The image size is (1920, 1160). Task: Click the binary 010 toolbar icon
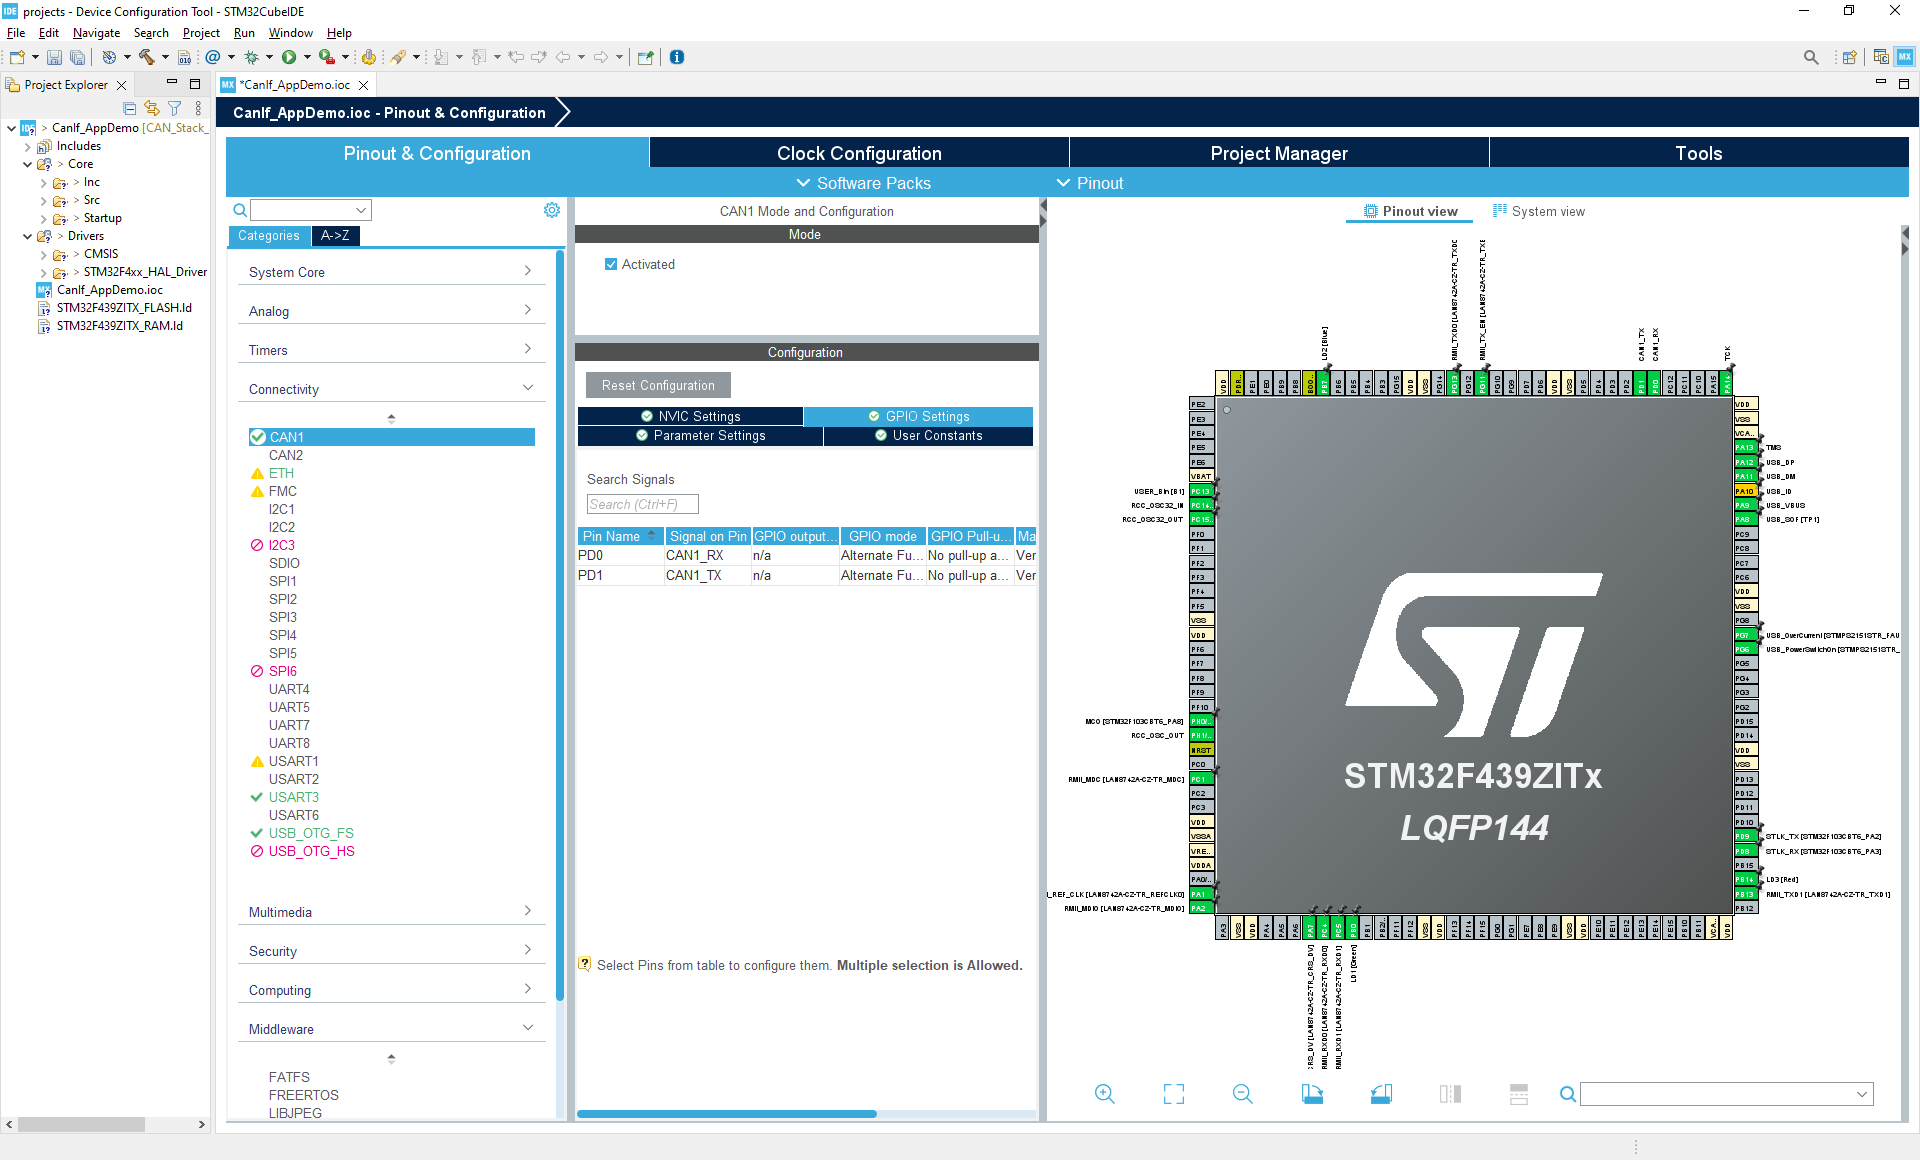(184, 57)
